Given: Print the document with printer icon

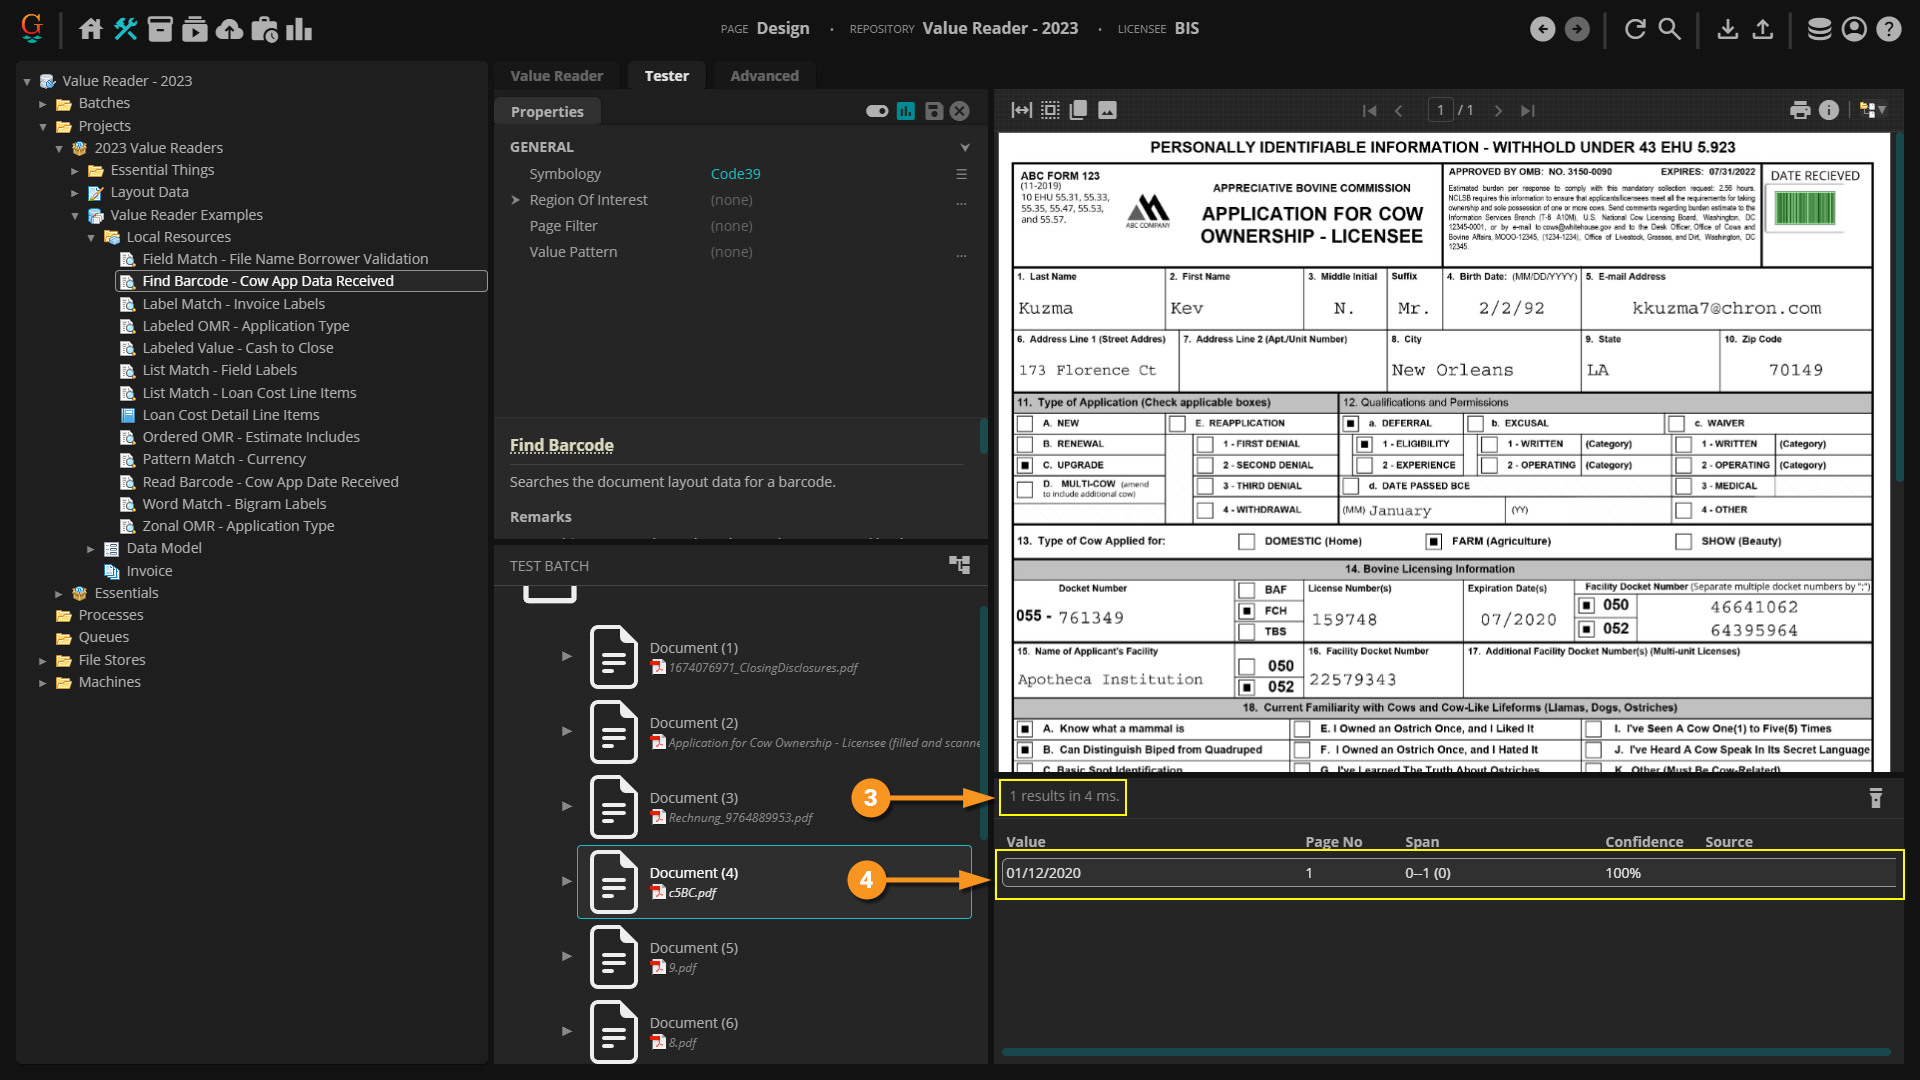Looking at the screenshot, I should [x=1799, y=110].
